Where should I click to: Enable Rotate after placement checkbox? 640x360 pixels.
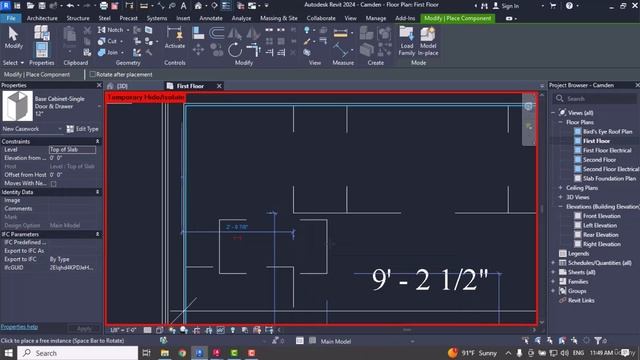tap(93, 74)
